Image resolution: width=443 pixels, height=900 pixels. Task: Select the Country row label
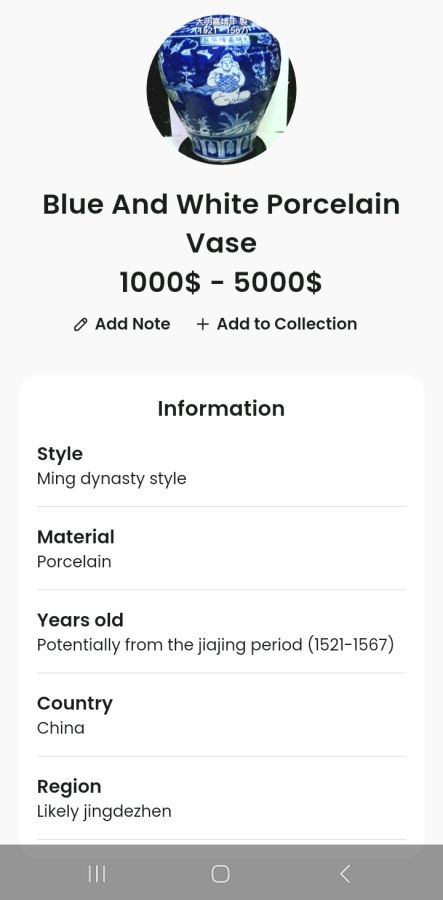(75, 704)
